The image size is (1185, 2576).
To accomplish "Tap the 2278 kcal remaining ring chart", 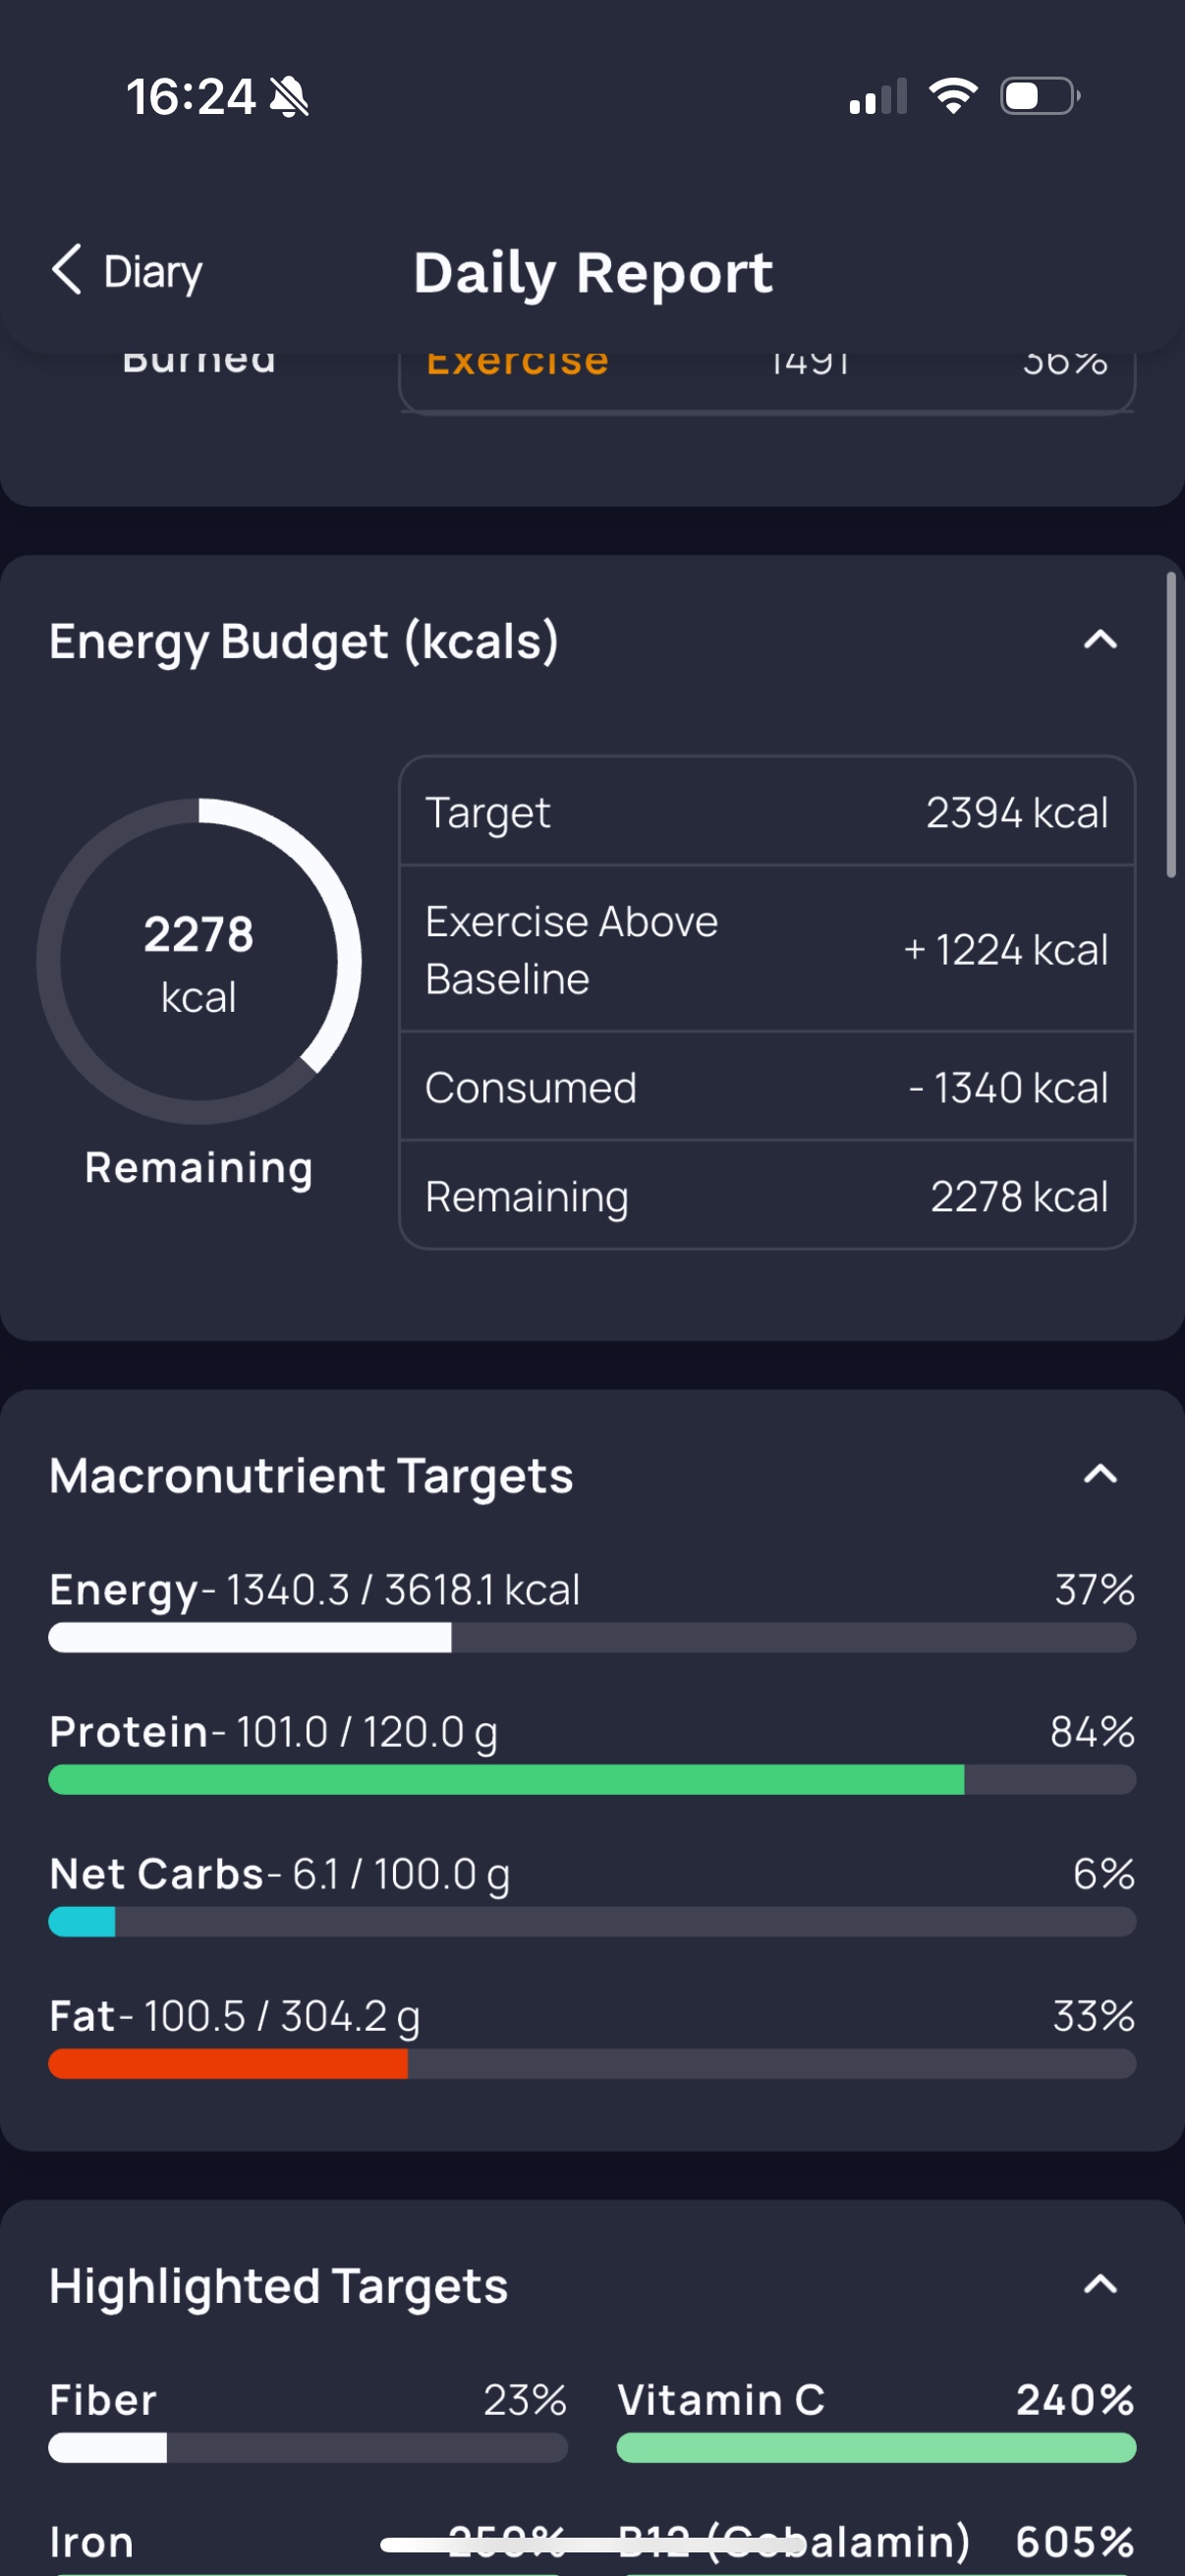I will (199, 961).
